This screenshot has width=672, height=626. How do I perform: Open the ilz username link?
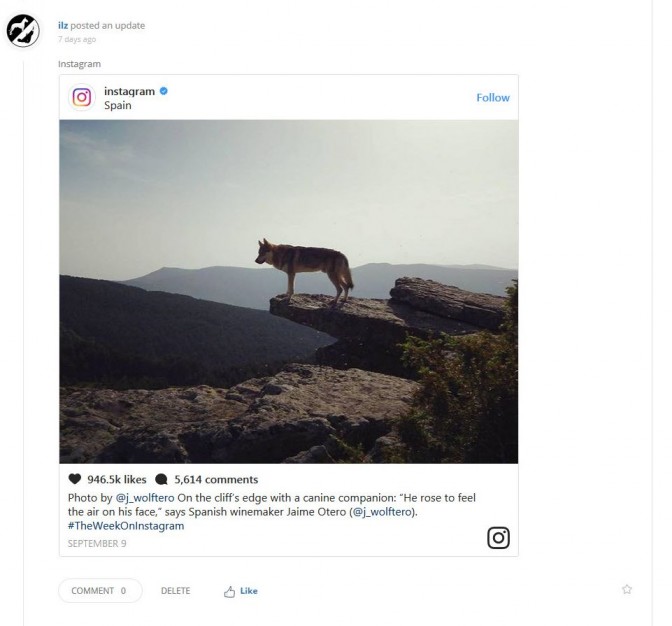tap(63, 25)
